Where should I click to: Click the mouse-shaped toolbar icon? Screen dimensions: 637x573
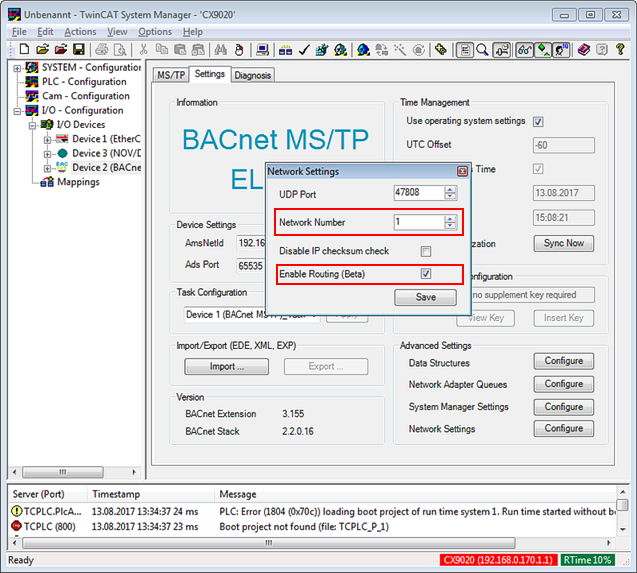click(x=239, y=50)
